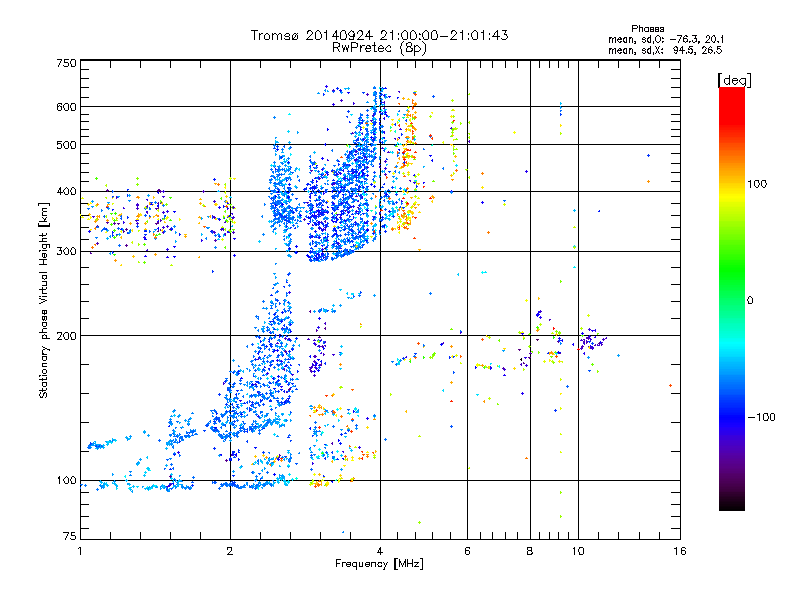Click the y-axis tick label "750"
The width and height of the screenshot is (800, 600).
click(66, 63)
